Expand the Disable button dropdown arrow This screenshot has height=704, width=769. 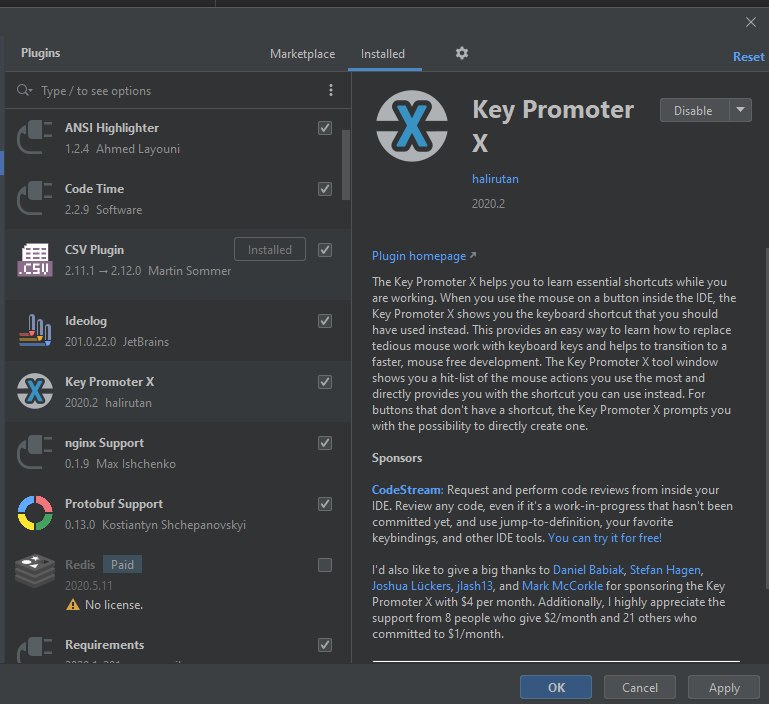coord(741,110)
